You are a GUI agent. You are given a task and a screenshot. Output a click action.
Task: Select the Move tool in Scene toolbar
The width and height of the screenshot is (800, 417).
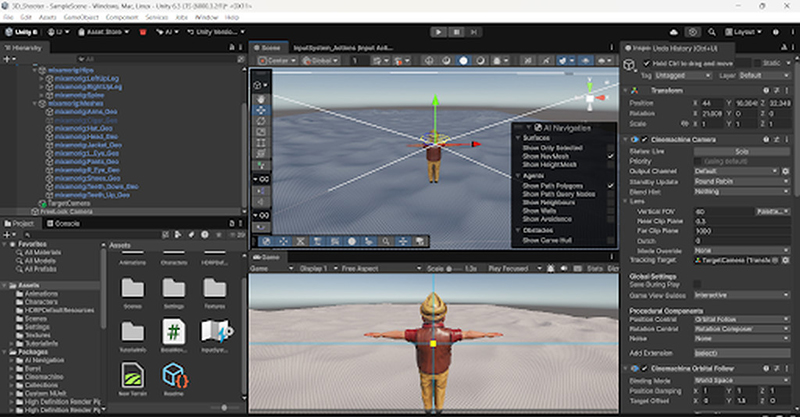[x=261, y=110]
